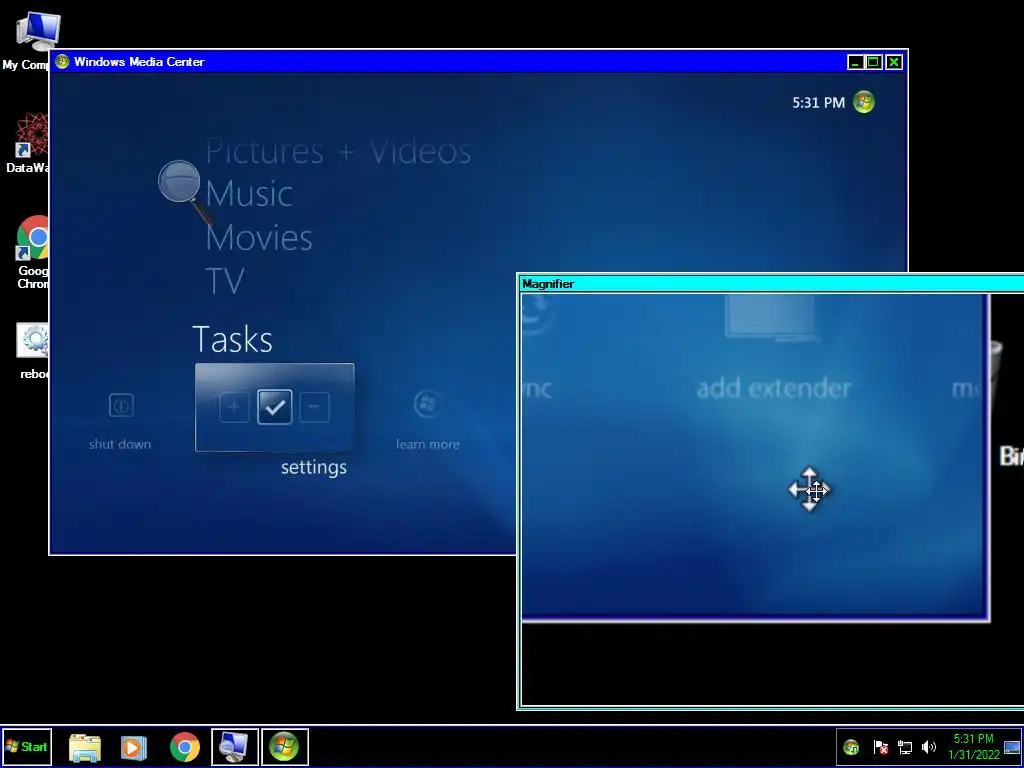Select Movies in Media Center menu

tap(259, 237)
